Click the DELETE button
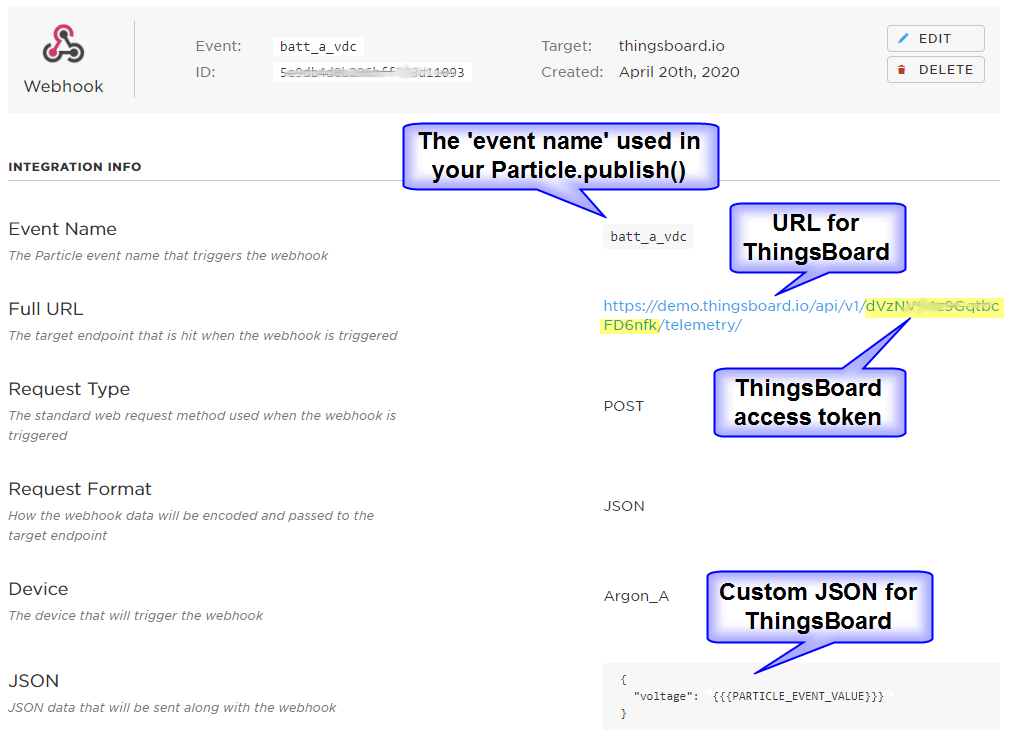Screen dimensions: 1013x738 [935, 70]
